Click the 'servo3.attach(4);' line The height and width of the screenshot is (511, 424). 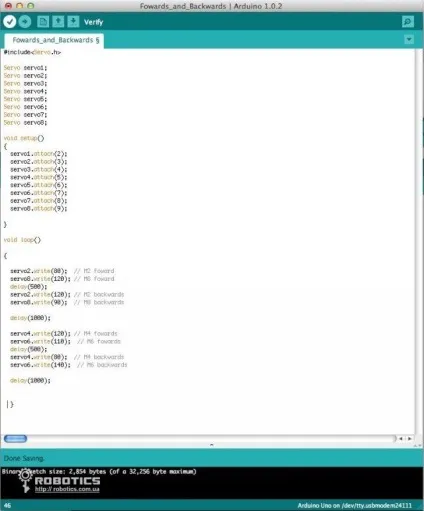tap(39, 169)
